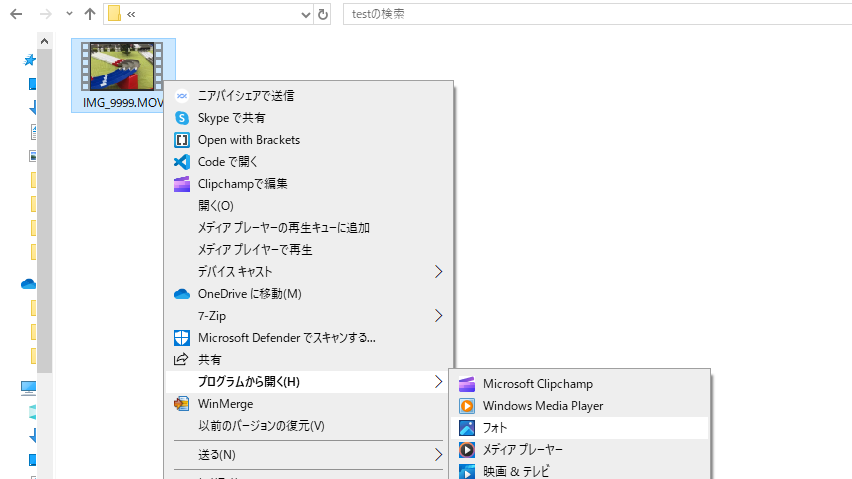Click the share icon beside 共有
852x479 pixels.
point(180,360)
